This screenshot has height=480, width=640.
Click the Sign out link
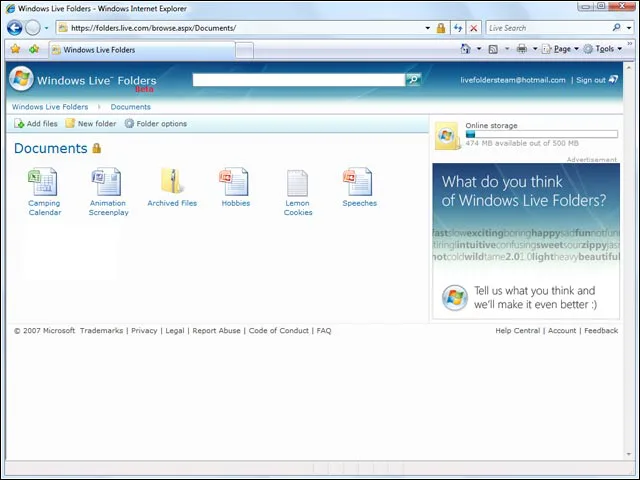pyautogui.click(x=597, y=80)
